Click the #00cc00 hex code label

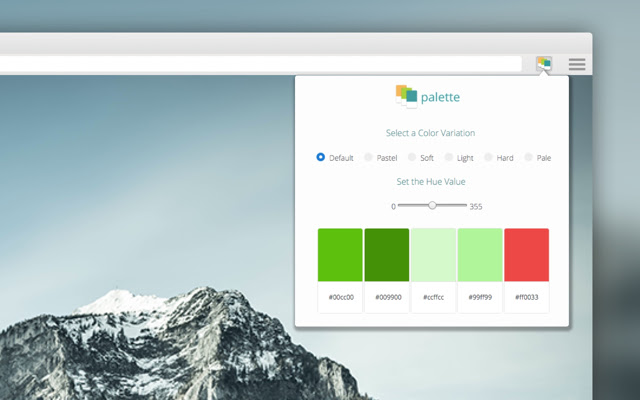pos(341,297)
